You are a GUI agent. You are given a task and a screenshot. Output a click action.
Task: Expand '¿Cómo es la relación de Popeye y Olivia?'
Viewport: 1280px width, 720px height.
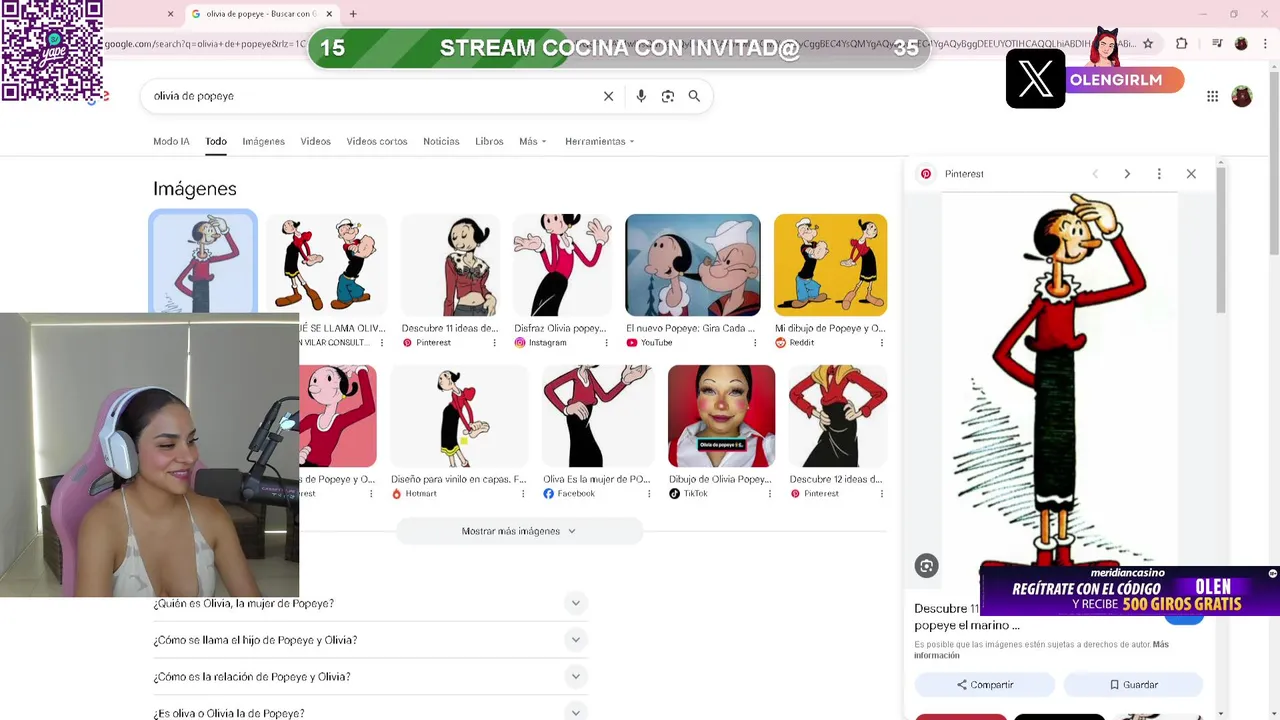pyautogui.click(x=369, y=677)
